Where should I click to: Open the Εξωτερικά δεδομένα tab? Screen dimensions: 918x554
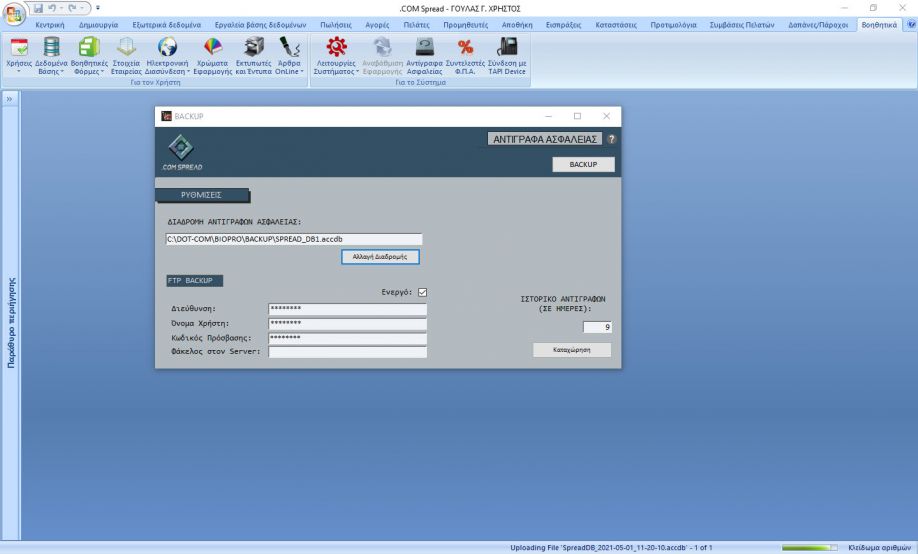(x=166, y=25)
